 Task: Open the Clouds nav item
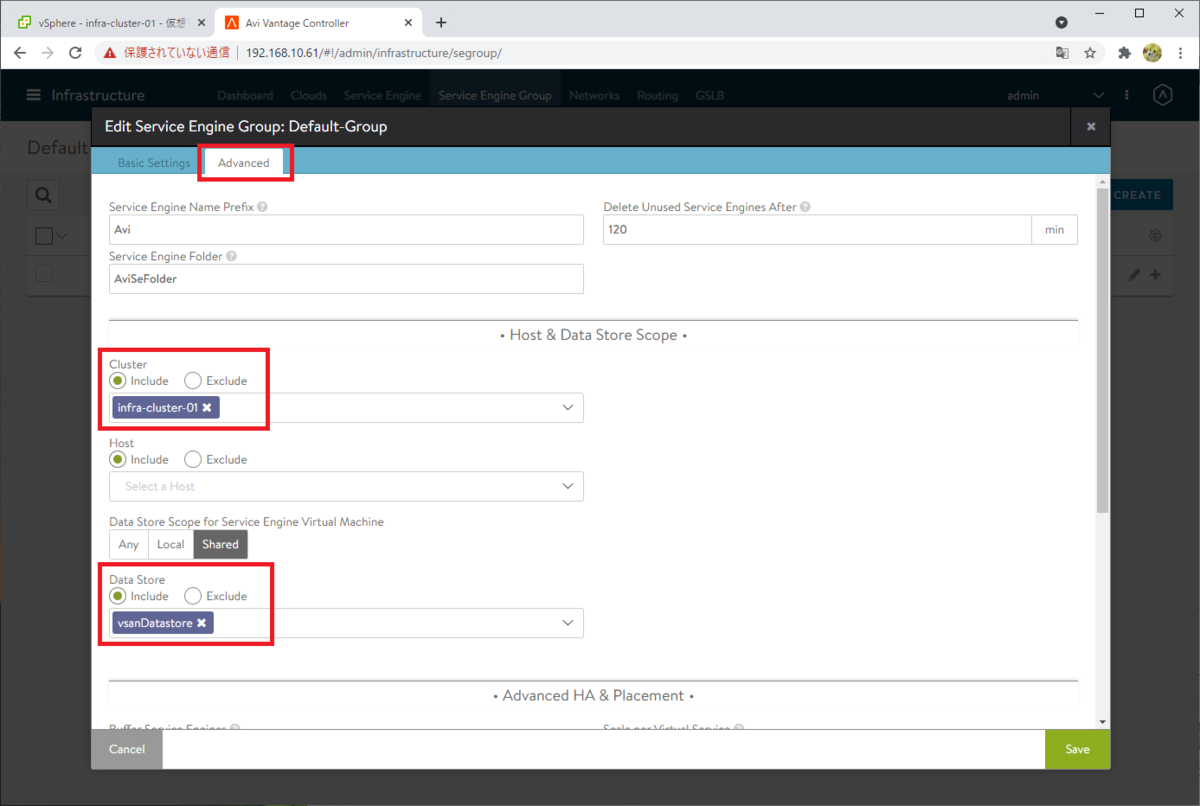(309, 95)
